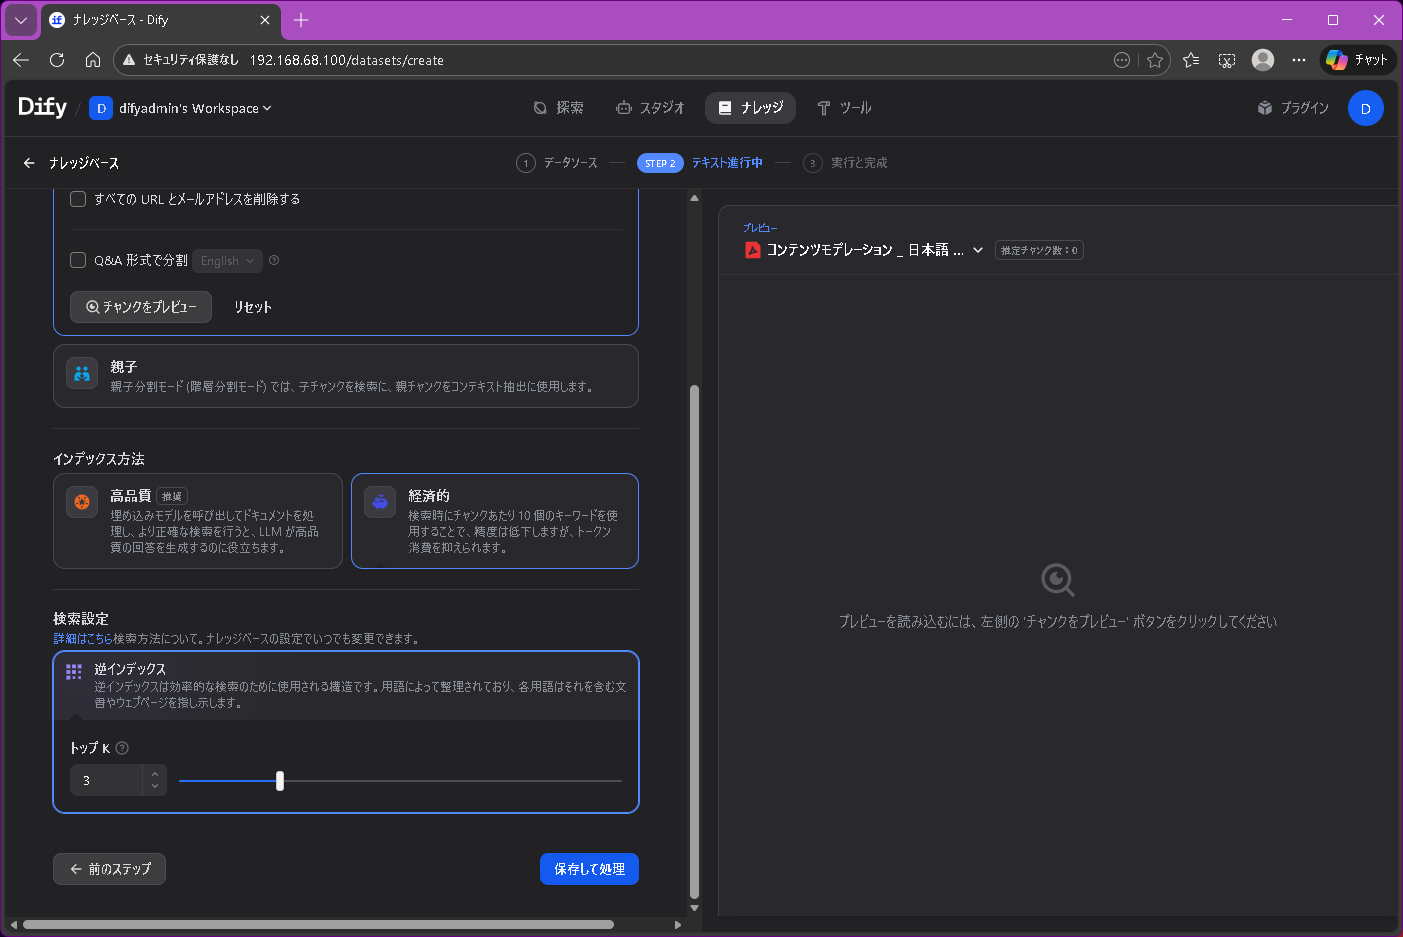Click the プラグイン icon
Viewport: 1403px width, 937px height.
[1264, 107]
